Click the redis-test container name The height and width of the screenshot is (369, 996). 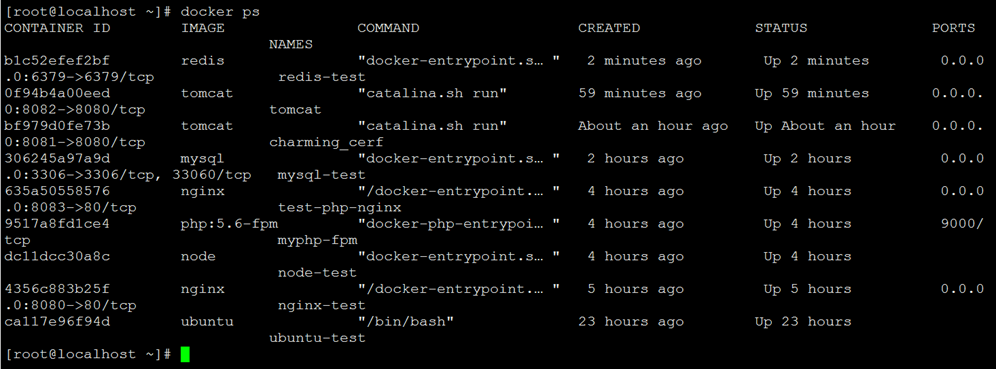click(x=322, y=77)
